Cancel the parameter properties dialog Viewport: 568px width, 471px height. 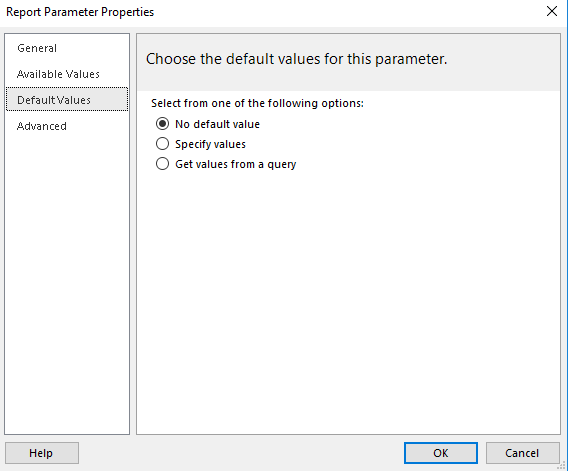click(x=522, y=453)
